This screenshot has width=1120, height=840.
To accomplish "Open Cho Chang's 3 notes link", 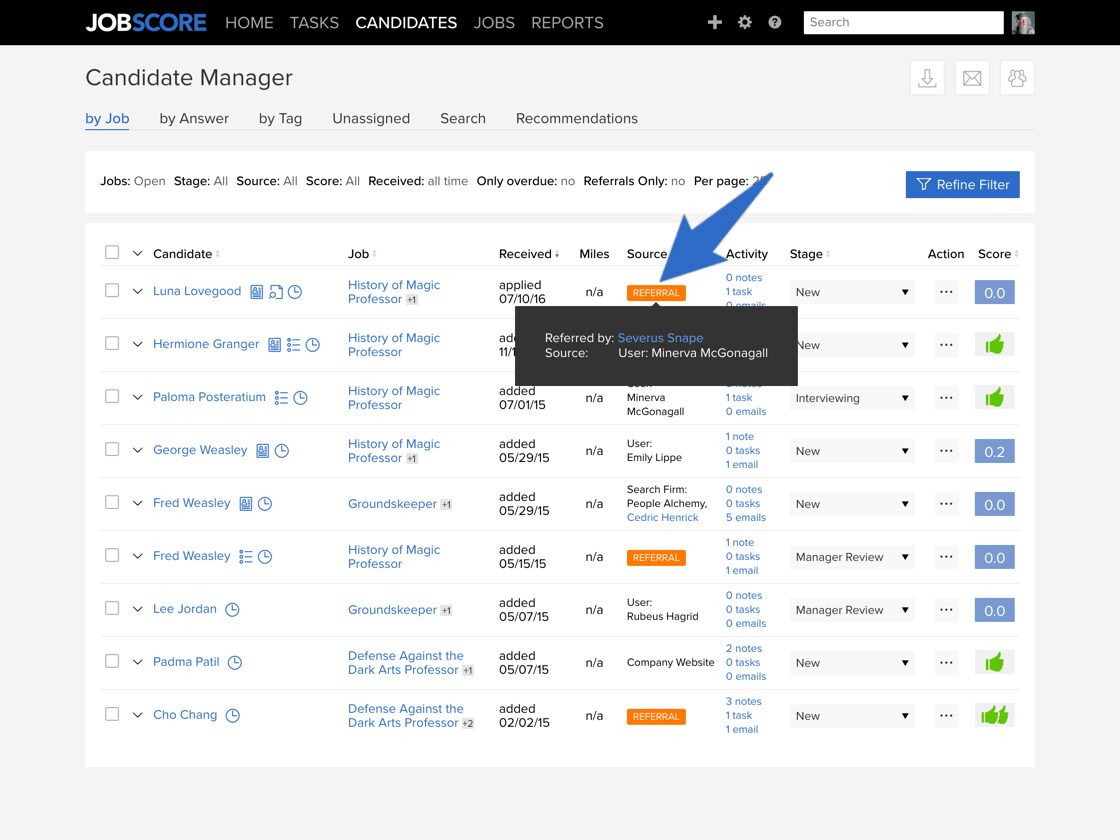I will 744,701.
